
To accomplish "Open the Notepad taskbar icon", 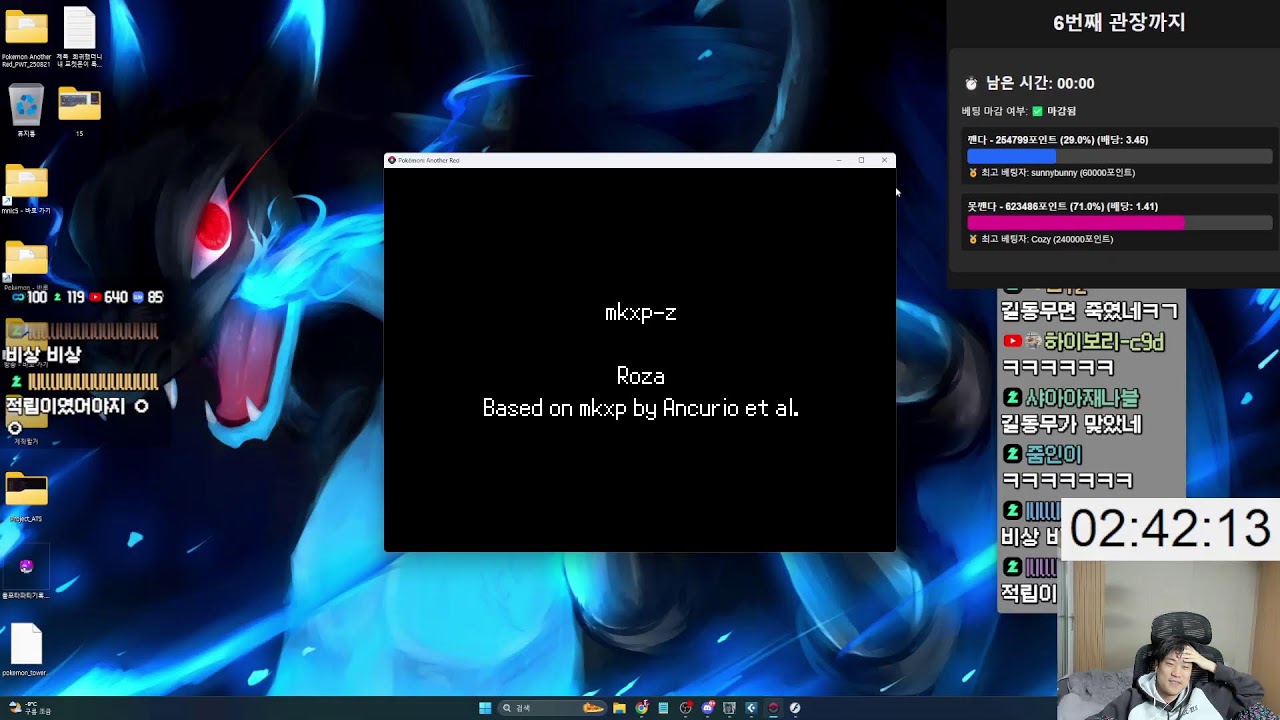I will click(663, 708).
